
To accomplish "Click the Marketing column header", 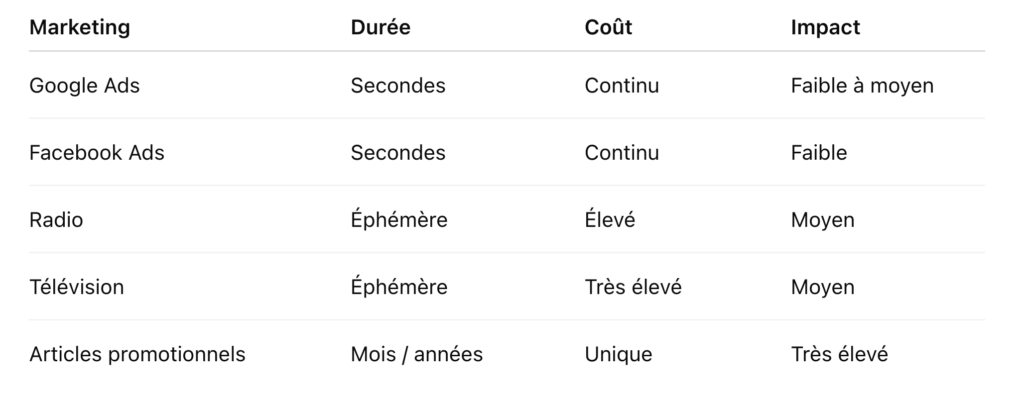I will (80, 28).
